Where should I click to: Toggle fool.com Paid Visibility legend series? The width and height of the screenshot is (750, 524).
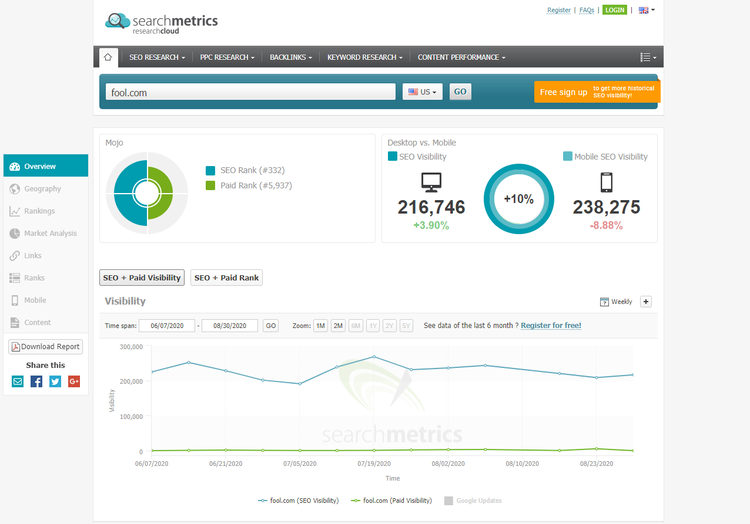(x=391, y=501)
